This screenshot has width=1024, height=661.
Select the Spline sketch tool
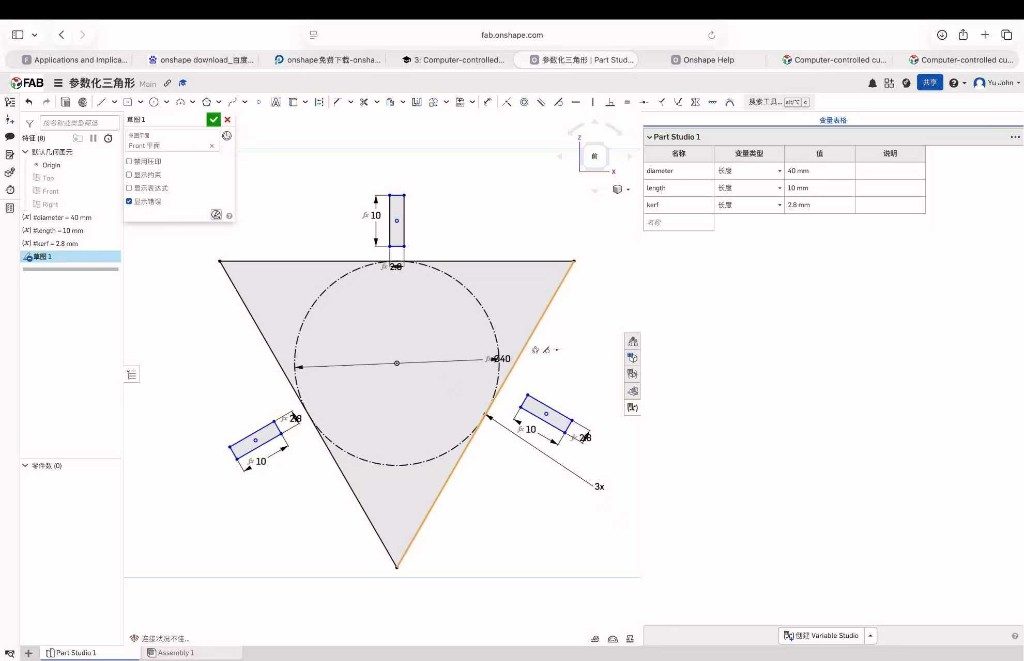[232, 102]
